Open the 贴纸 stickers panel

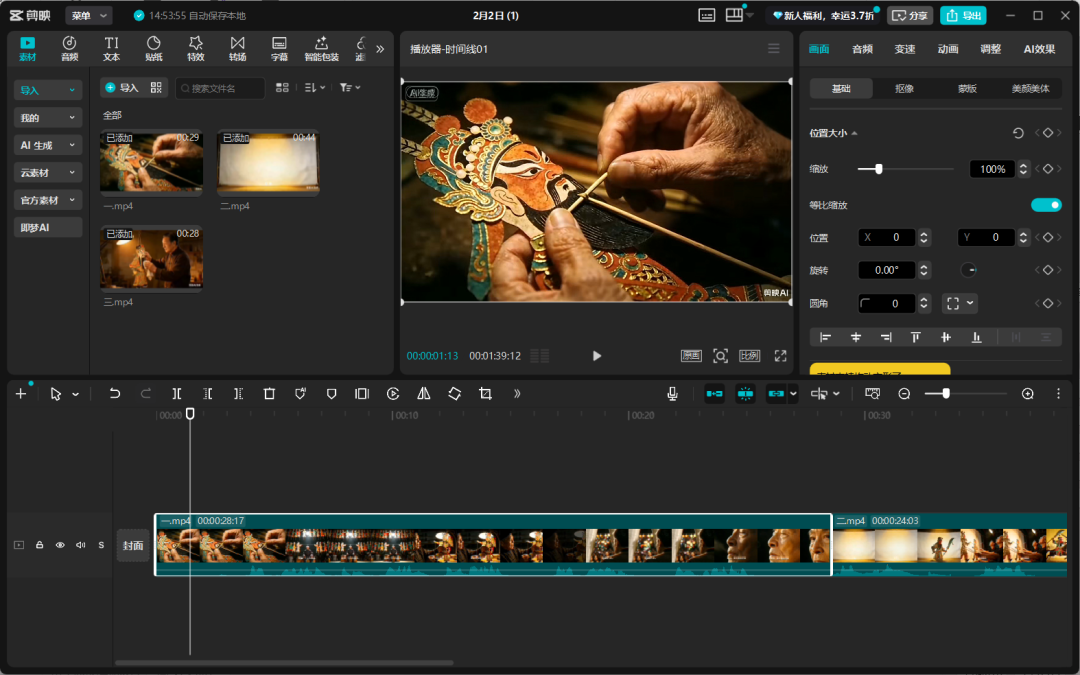click(x=154, y=48)
